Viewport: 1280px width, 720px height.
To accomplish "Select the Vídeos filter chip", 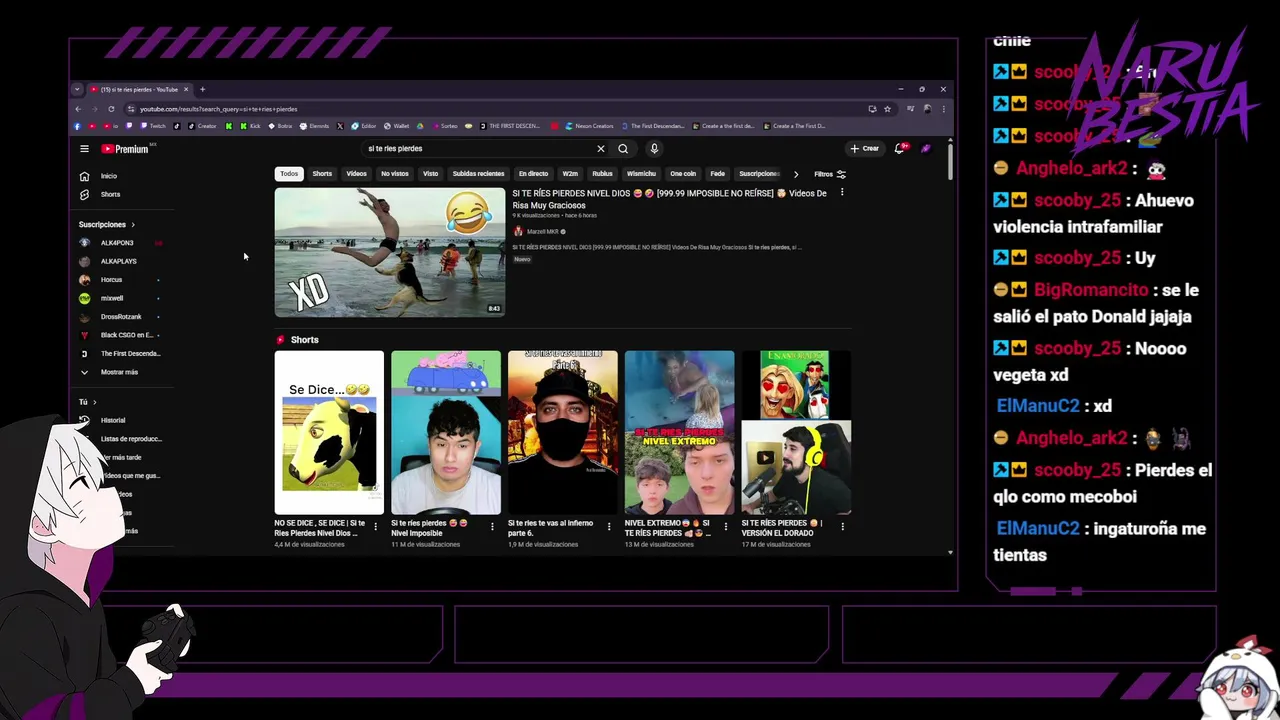I will (356, 174).
